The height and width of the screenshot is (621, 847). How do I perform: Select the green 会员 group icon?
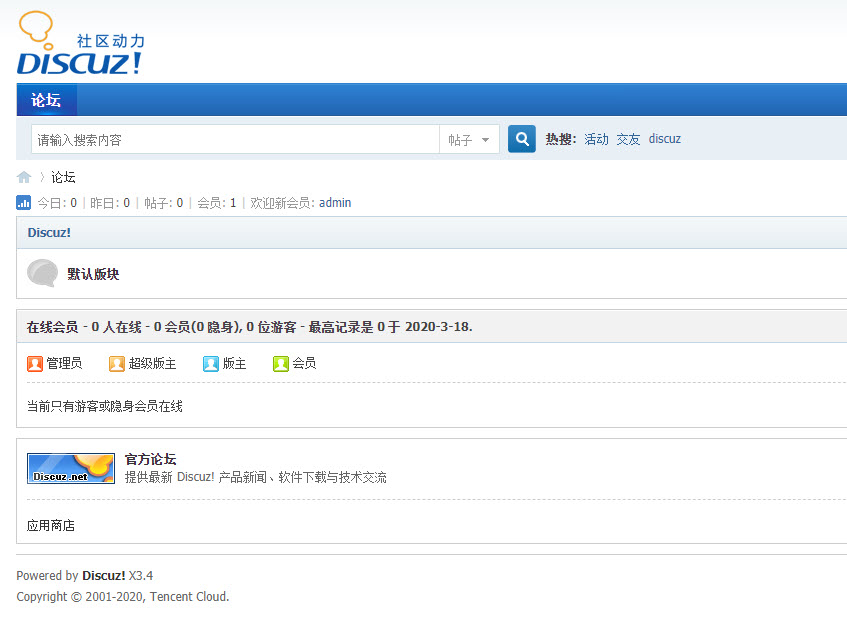click(281, 363)
